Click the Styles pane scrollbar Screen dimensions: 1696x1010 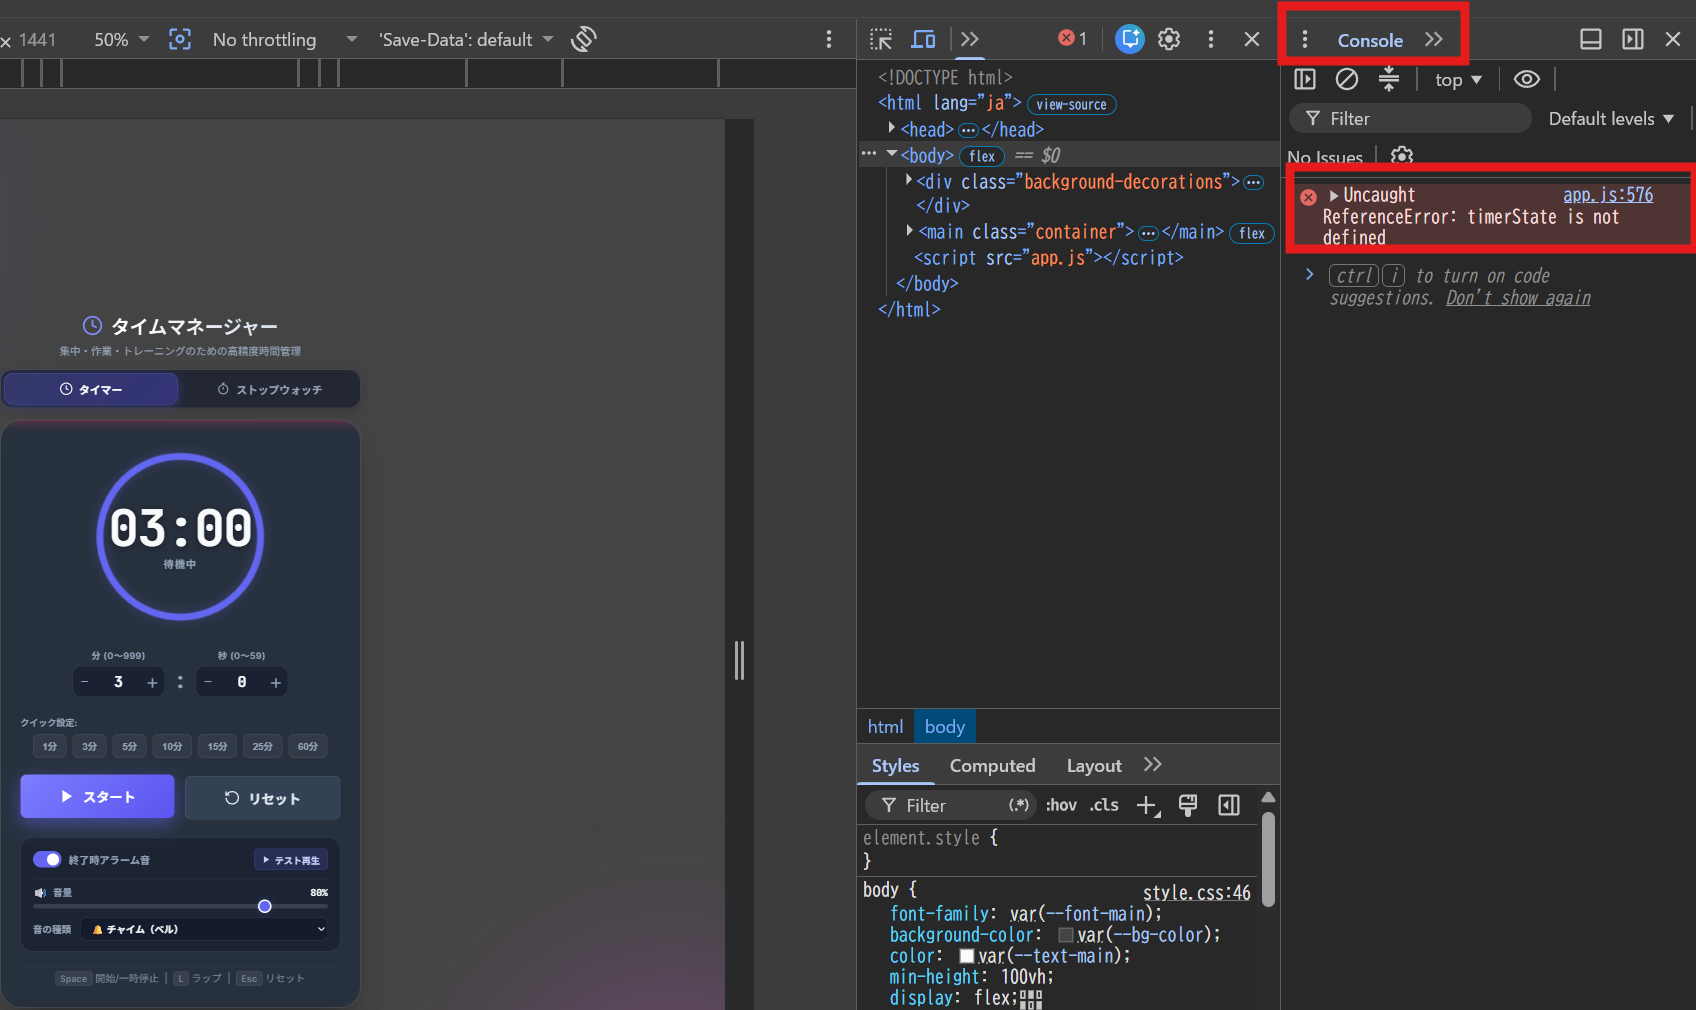click(1268, 858)
